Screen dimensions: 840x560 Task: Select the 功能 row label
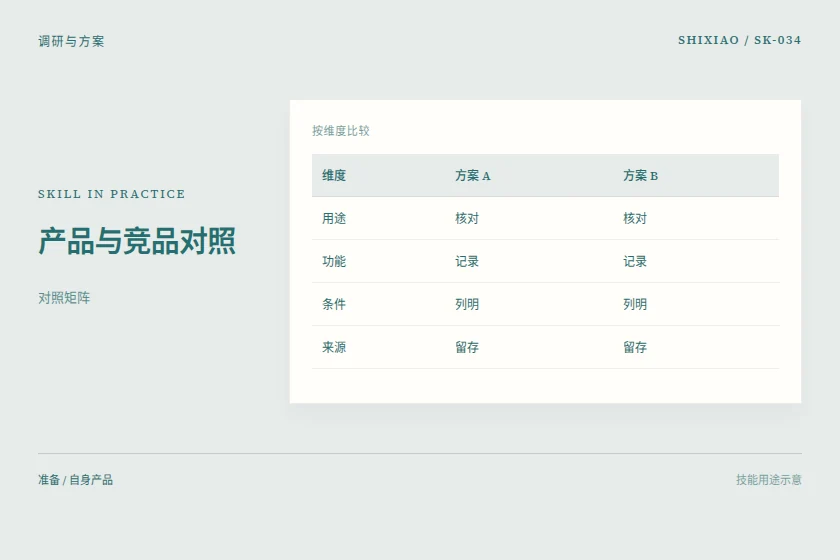(334, 261)
